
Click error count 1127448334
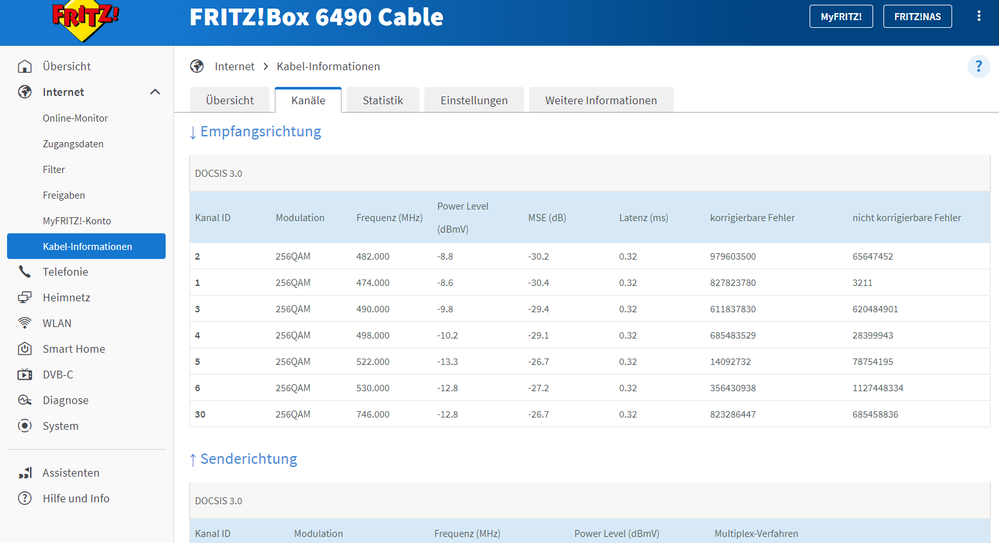[878, 387]
